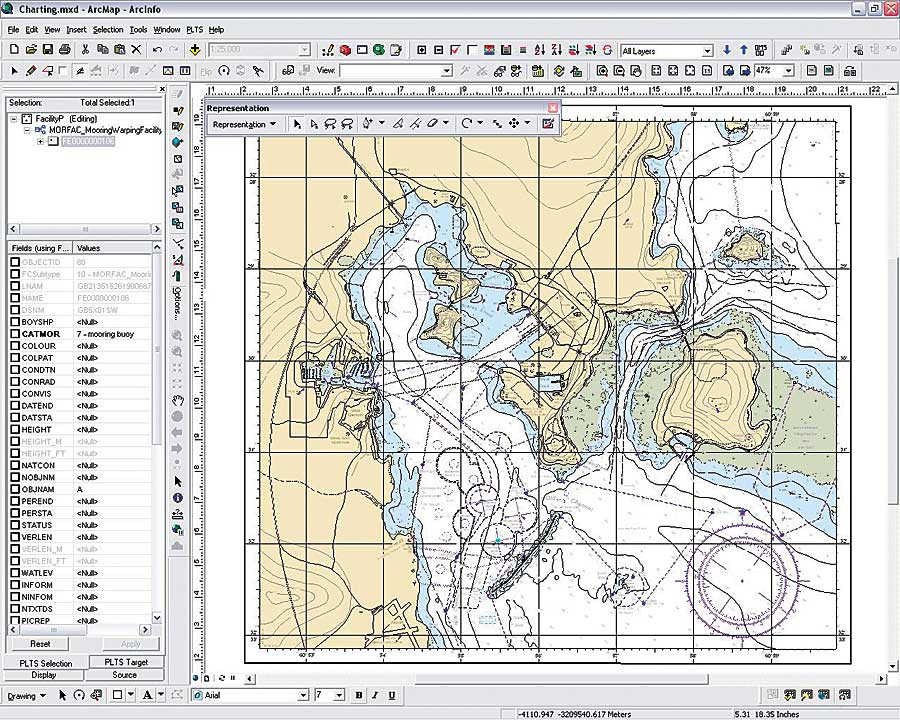The image size is (900, 720).
Task: Check the COLPAT field box
Action: click(15, 358)
